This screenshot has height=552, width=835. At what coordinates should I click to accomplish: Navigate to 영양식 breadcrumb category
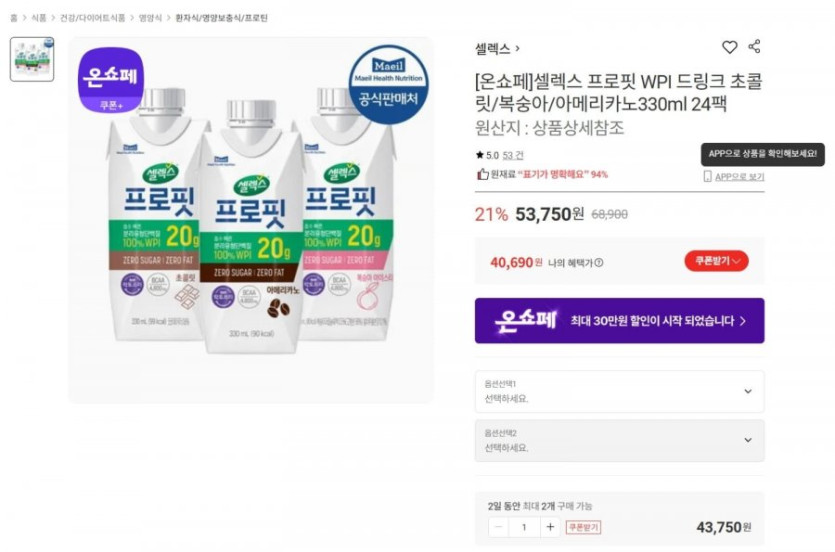coord(150,18)
